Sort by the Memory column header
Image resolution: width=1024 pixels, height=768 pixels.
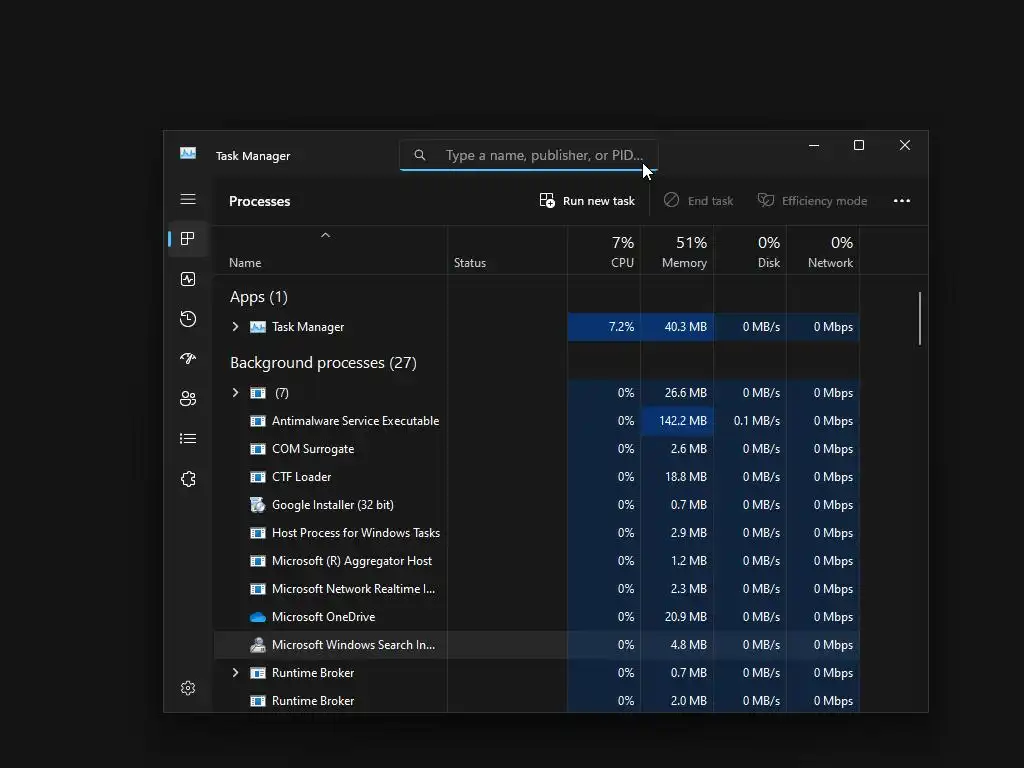pyautogui.click(x=677, y=251)
